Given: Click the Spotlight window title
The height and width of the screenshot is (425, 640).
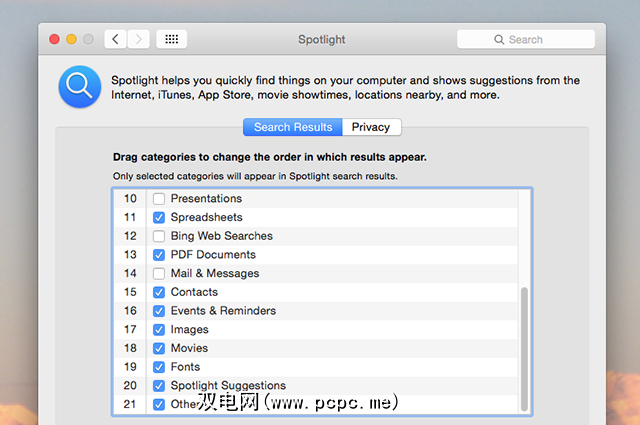Looking at the screenshot, I should 322,40.
